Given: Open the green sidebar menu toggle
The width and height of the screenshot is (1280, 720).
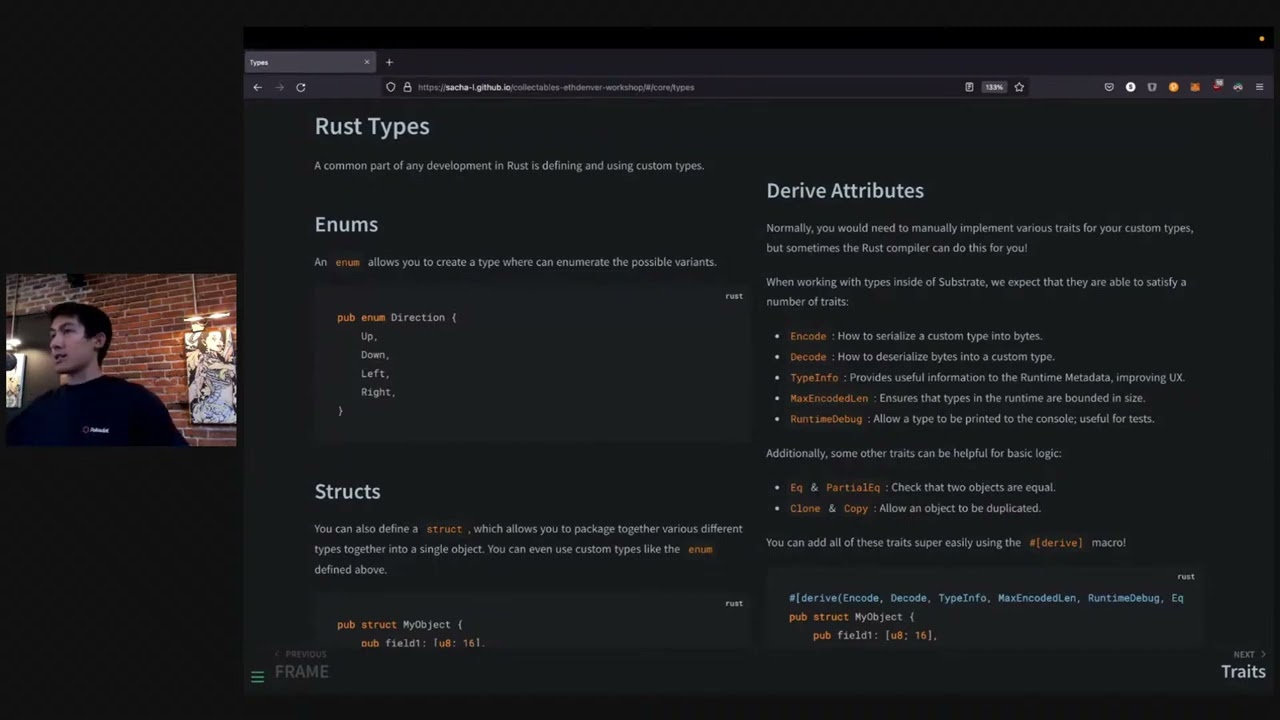Looking at the screenshot, I should pos(257,677).
